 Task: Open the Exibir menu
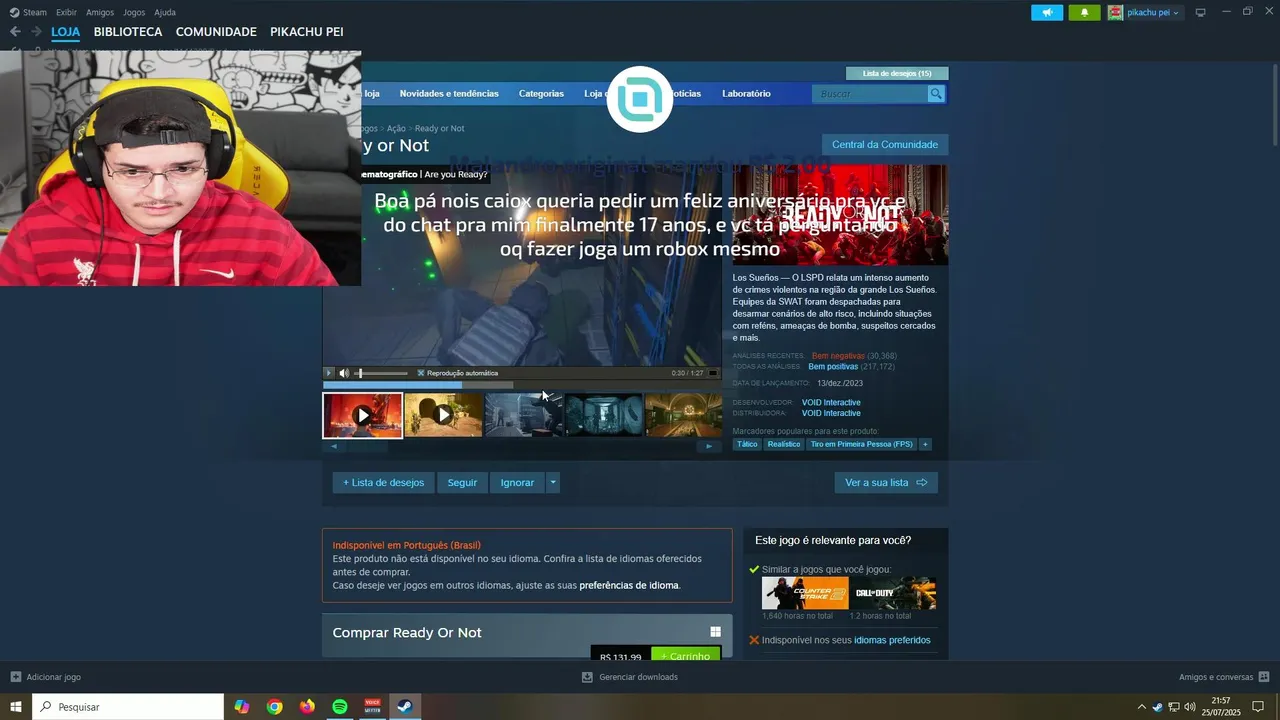coord(66,12)
